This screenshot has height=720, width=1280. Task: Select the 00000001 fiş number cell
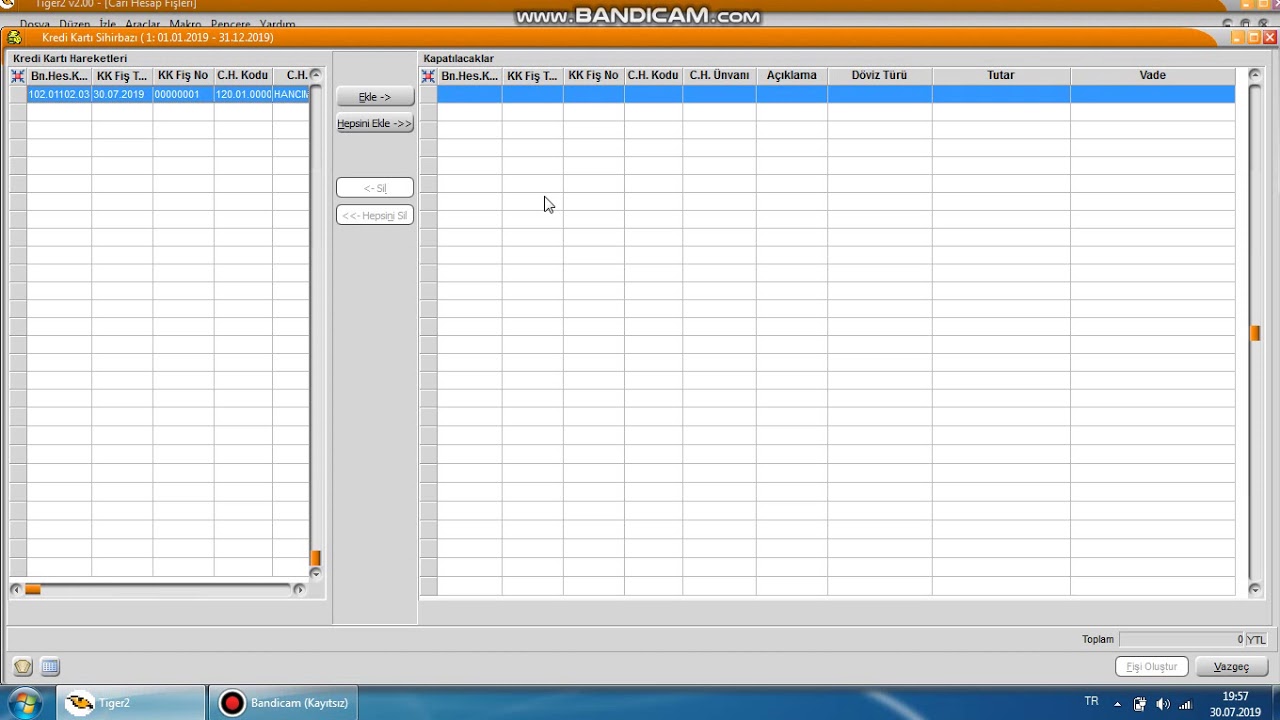coord(183,94)
